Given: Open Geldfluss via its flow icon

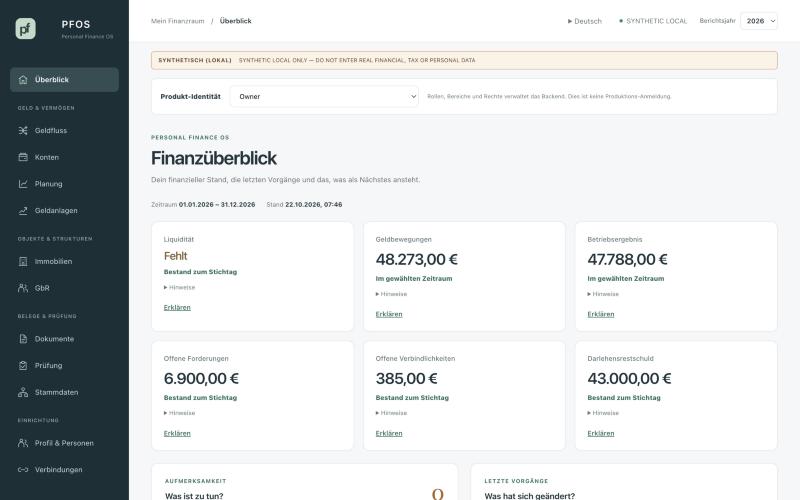Looking at the screenshot, I should pyautogui.click(x=23, y=131).
